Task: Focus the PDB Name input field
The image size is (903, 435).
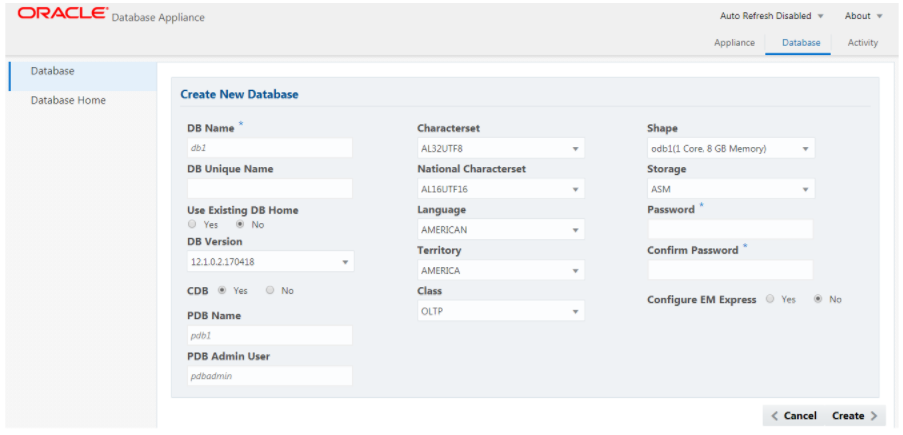Action: (x=270, y=335)
